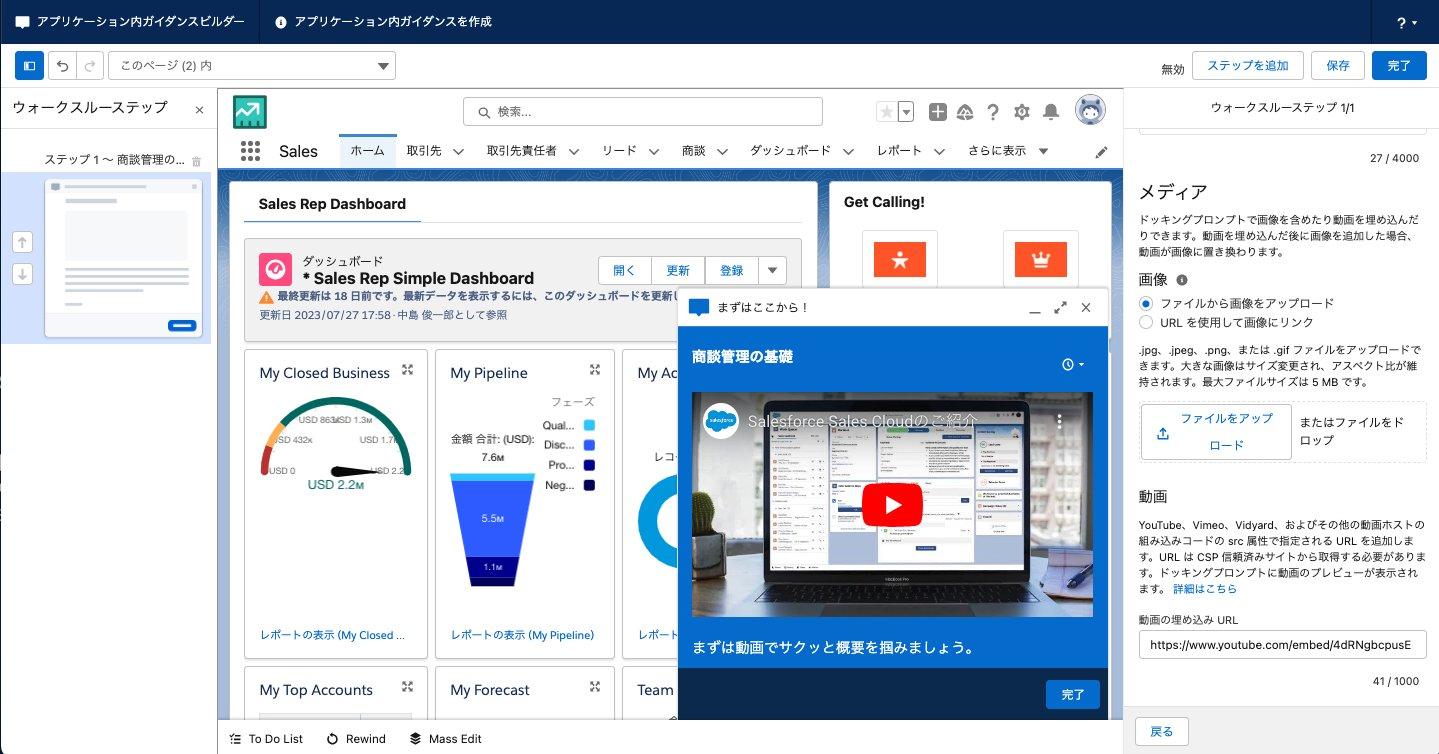Expand the レポート tab chevron
This screenshot has width=1439, height=754.
[939, 151]
